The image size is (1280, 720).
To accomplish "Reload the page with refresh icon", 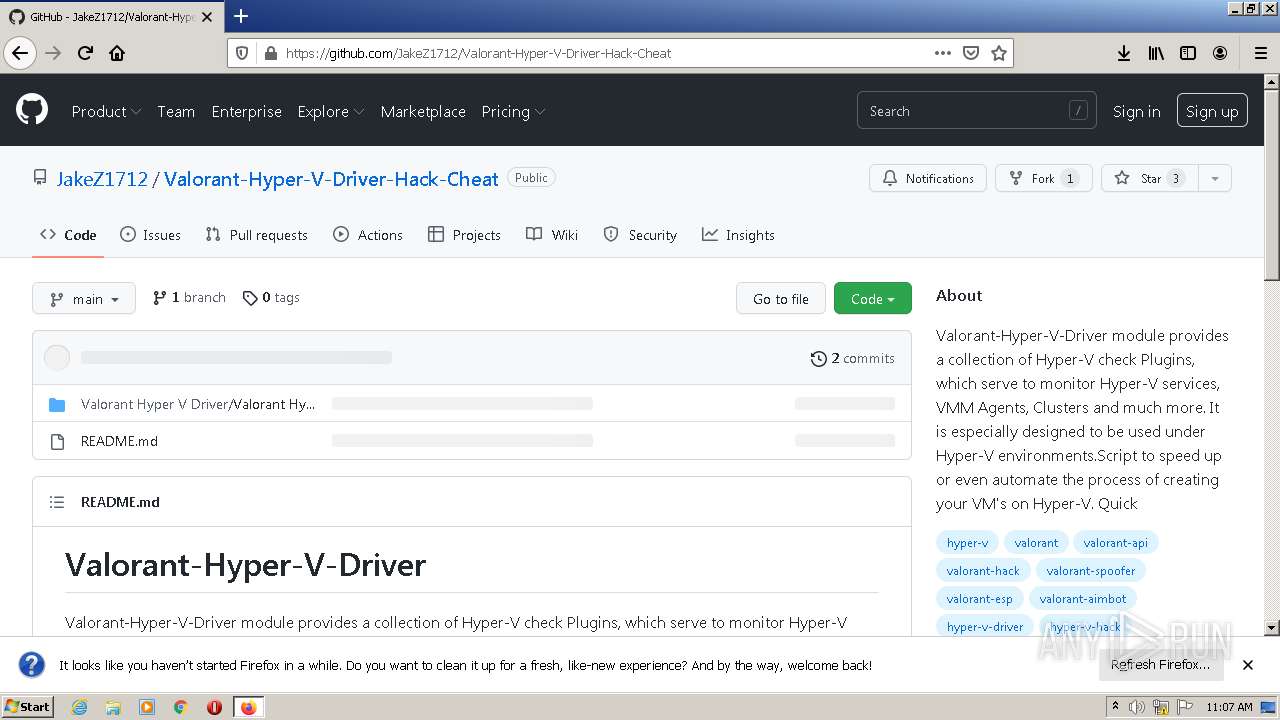I will click(x=85, y=53).
